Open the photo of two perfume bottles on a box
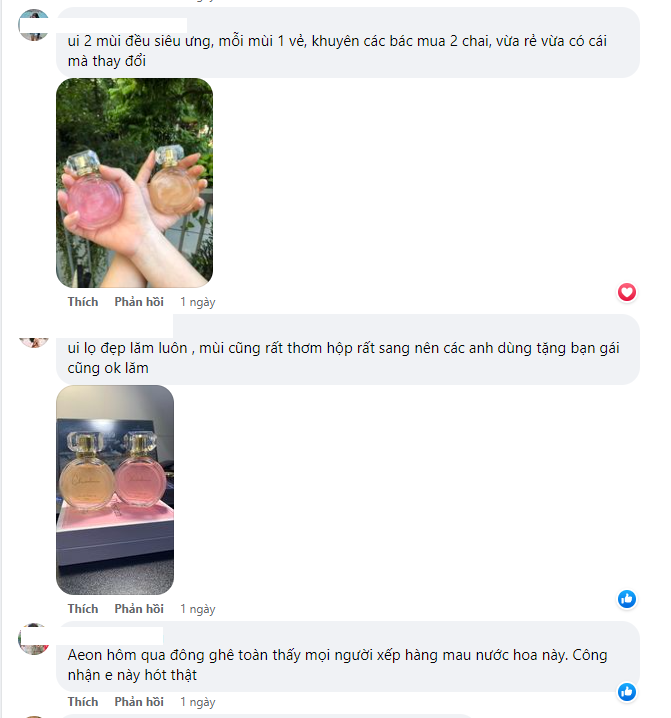This screenshot has width=671, height=718. (x=115, y=490)
